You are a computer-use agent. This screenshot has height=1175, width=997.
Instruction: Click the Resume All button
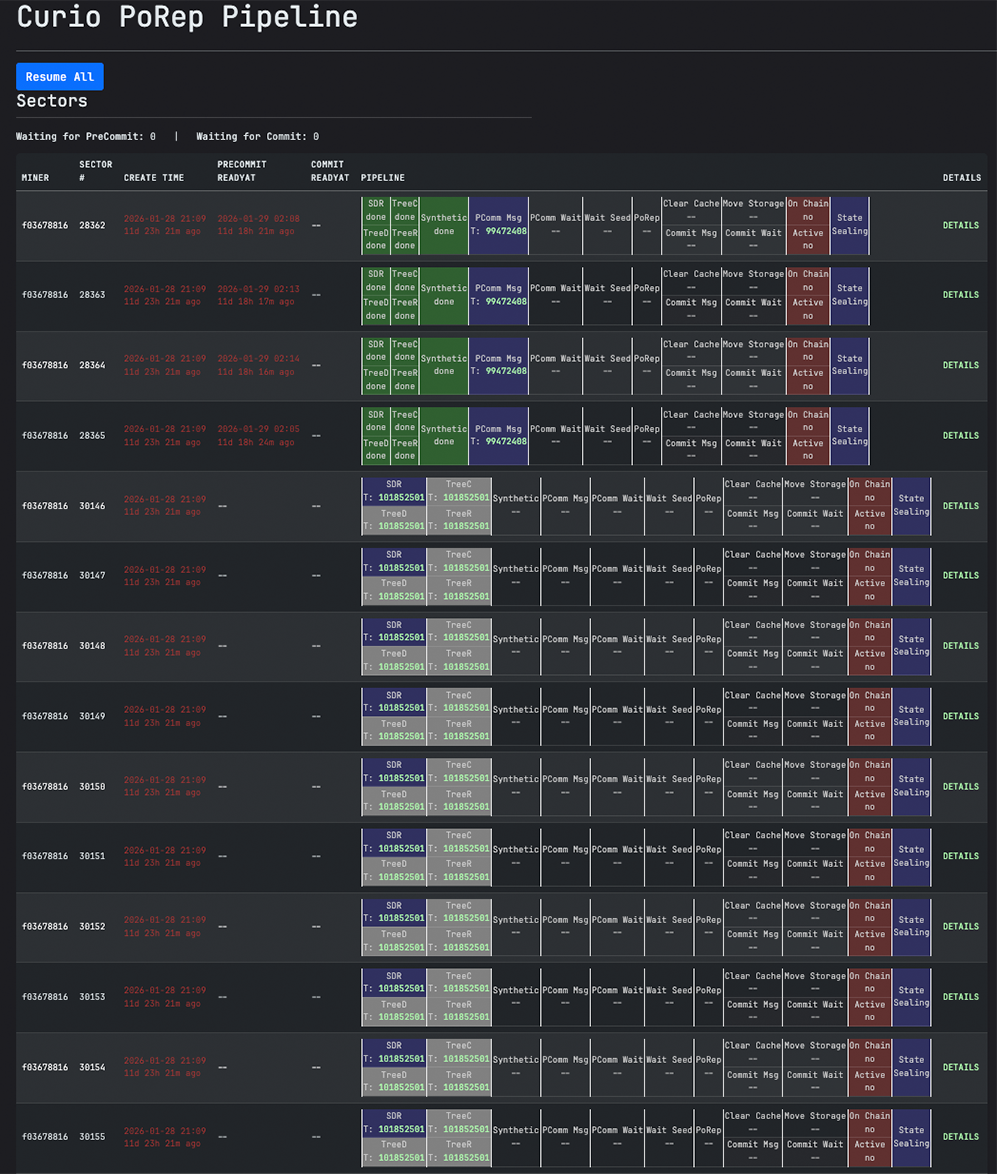(x=59, y=77)
